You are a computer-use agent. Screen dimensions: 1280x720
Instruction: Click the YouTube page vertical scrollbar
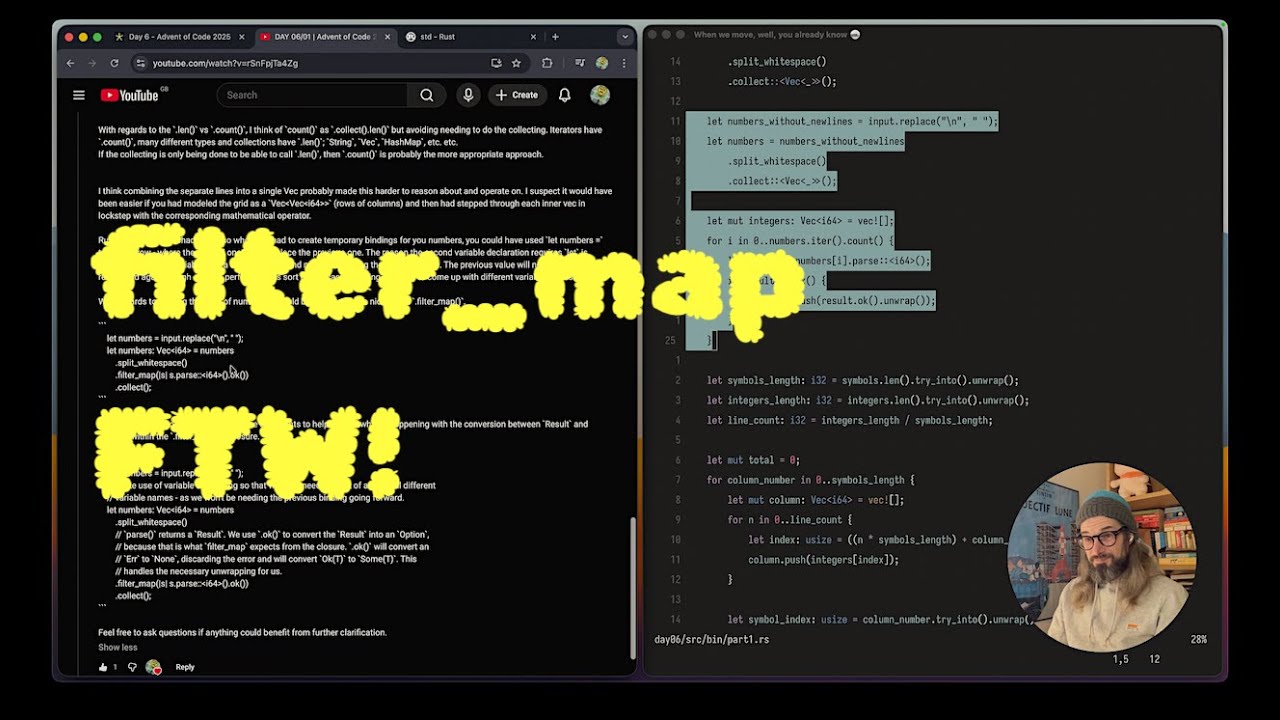tap(631, 587)
